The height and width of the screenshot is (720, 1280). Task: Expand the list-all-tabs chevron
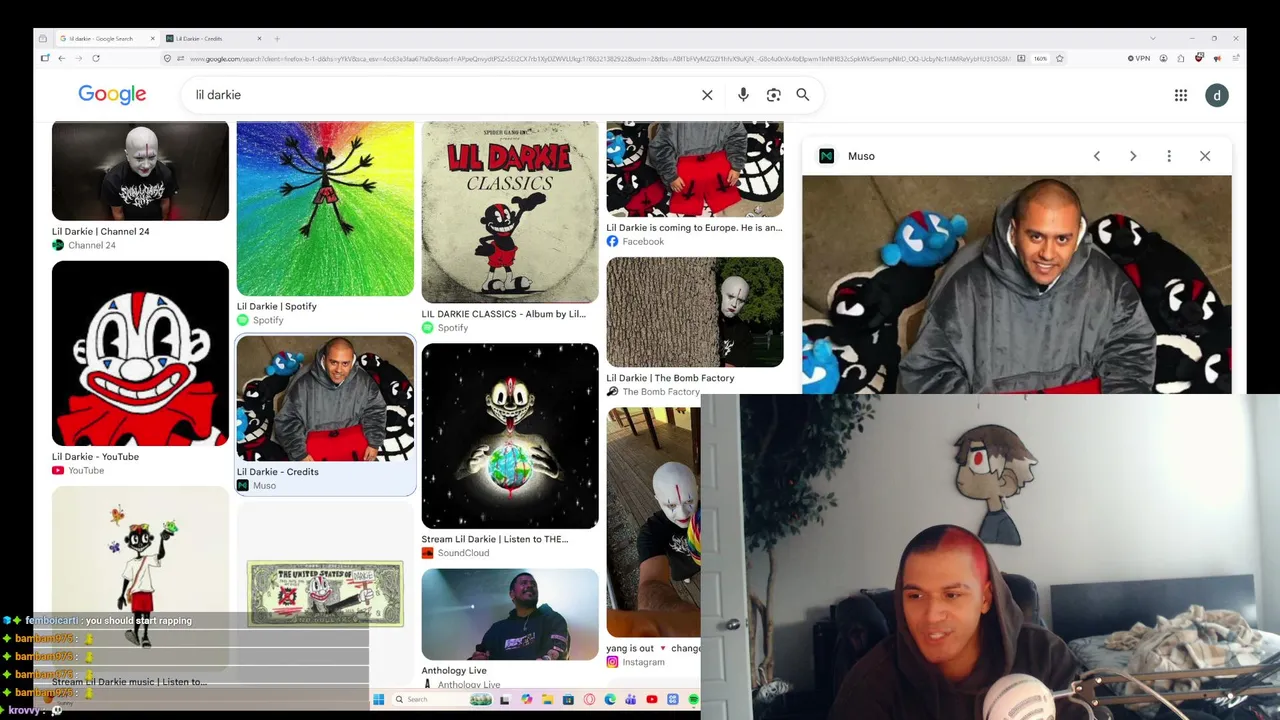pos(1153,39)
